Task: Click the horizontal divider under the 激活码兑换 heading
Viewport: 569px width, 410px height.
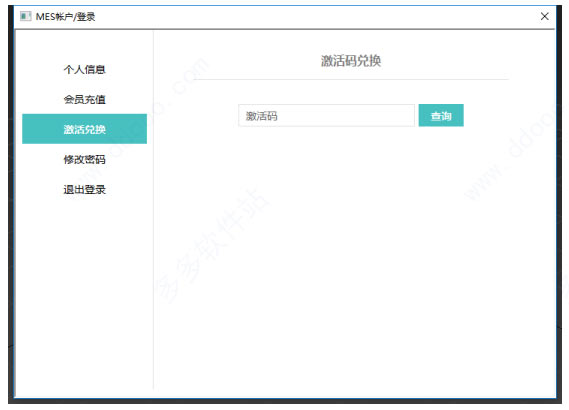Action: click(351, 79)
